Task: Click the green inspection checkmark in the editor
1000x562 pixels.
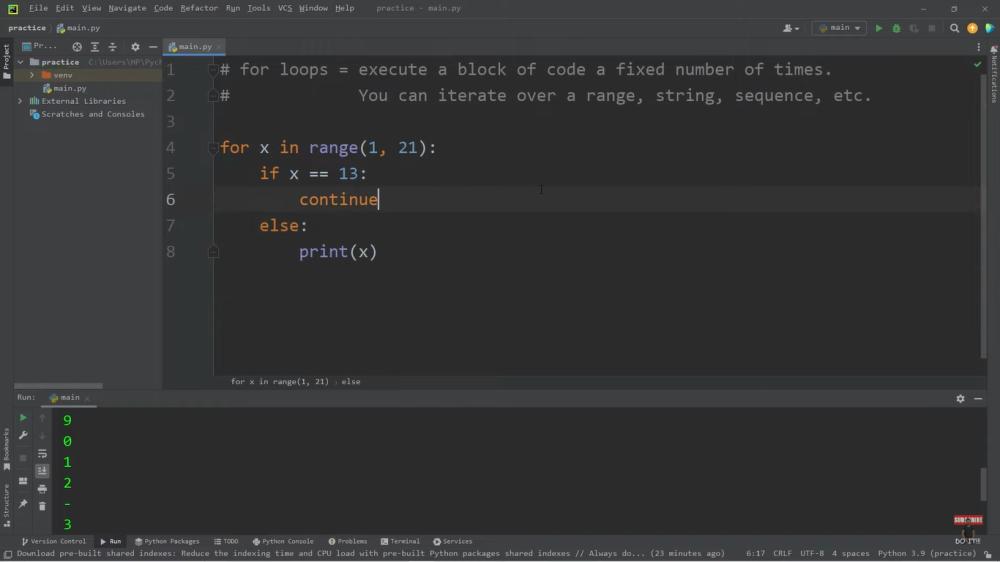Action: tap(977, 64)
